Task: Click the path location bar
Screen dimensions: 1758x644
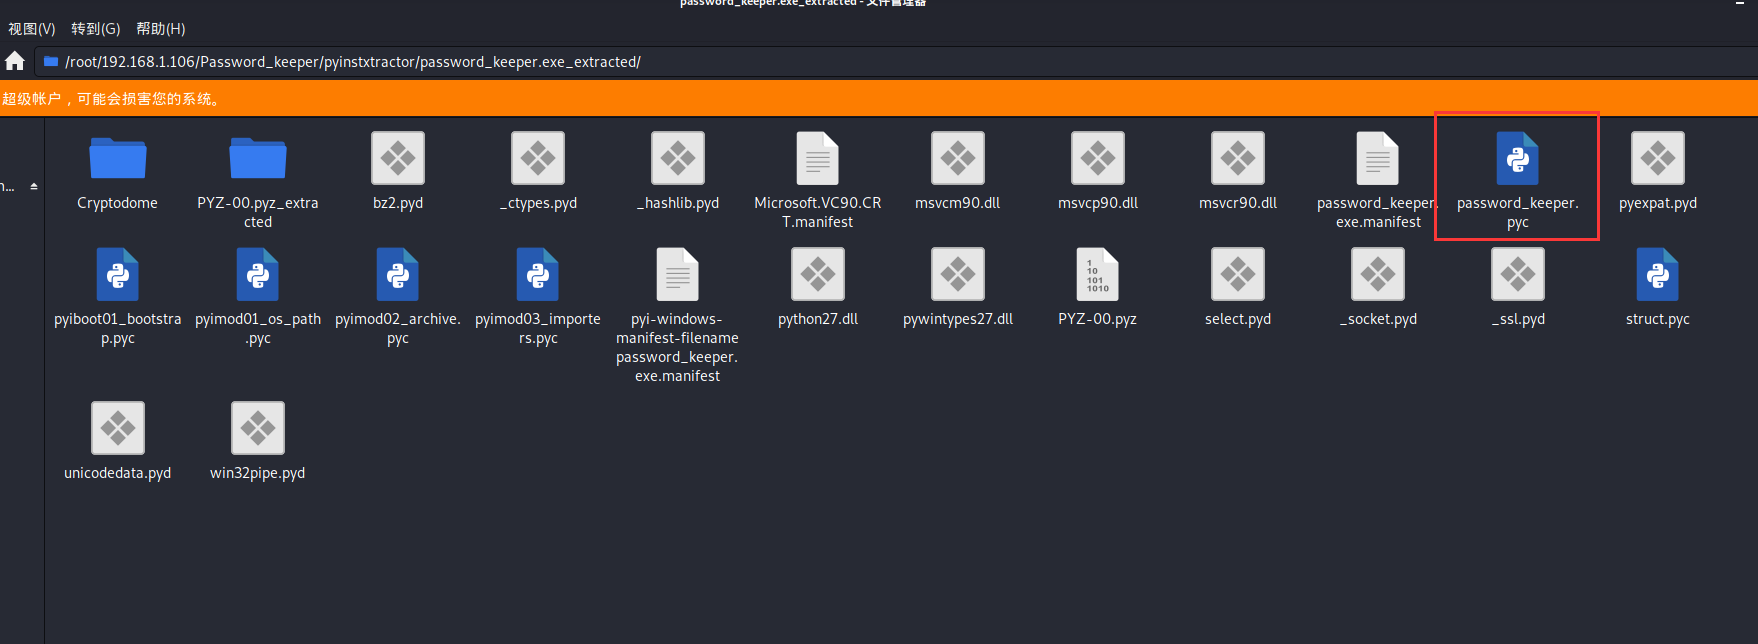Action: (x=896, y=62)
